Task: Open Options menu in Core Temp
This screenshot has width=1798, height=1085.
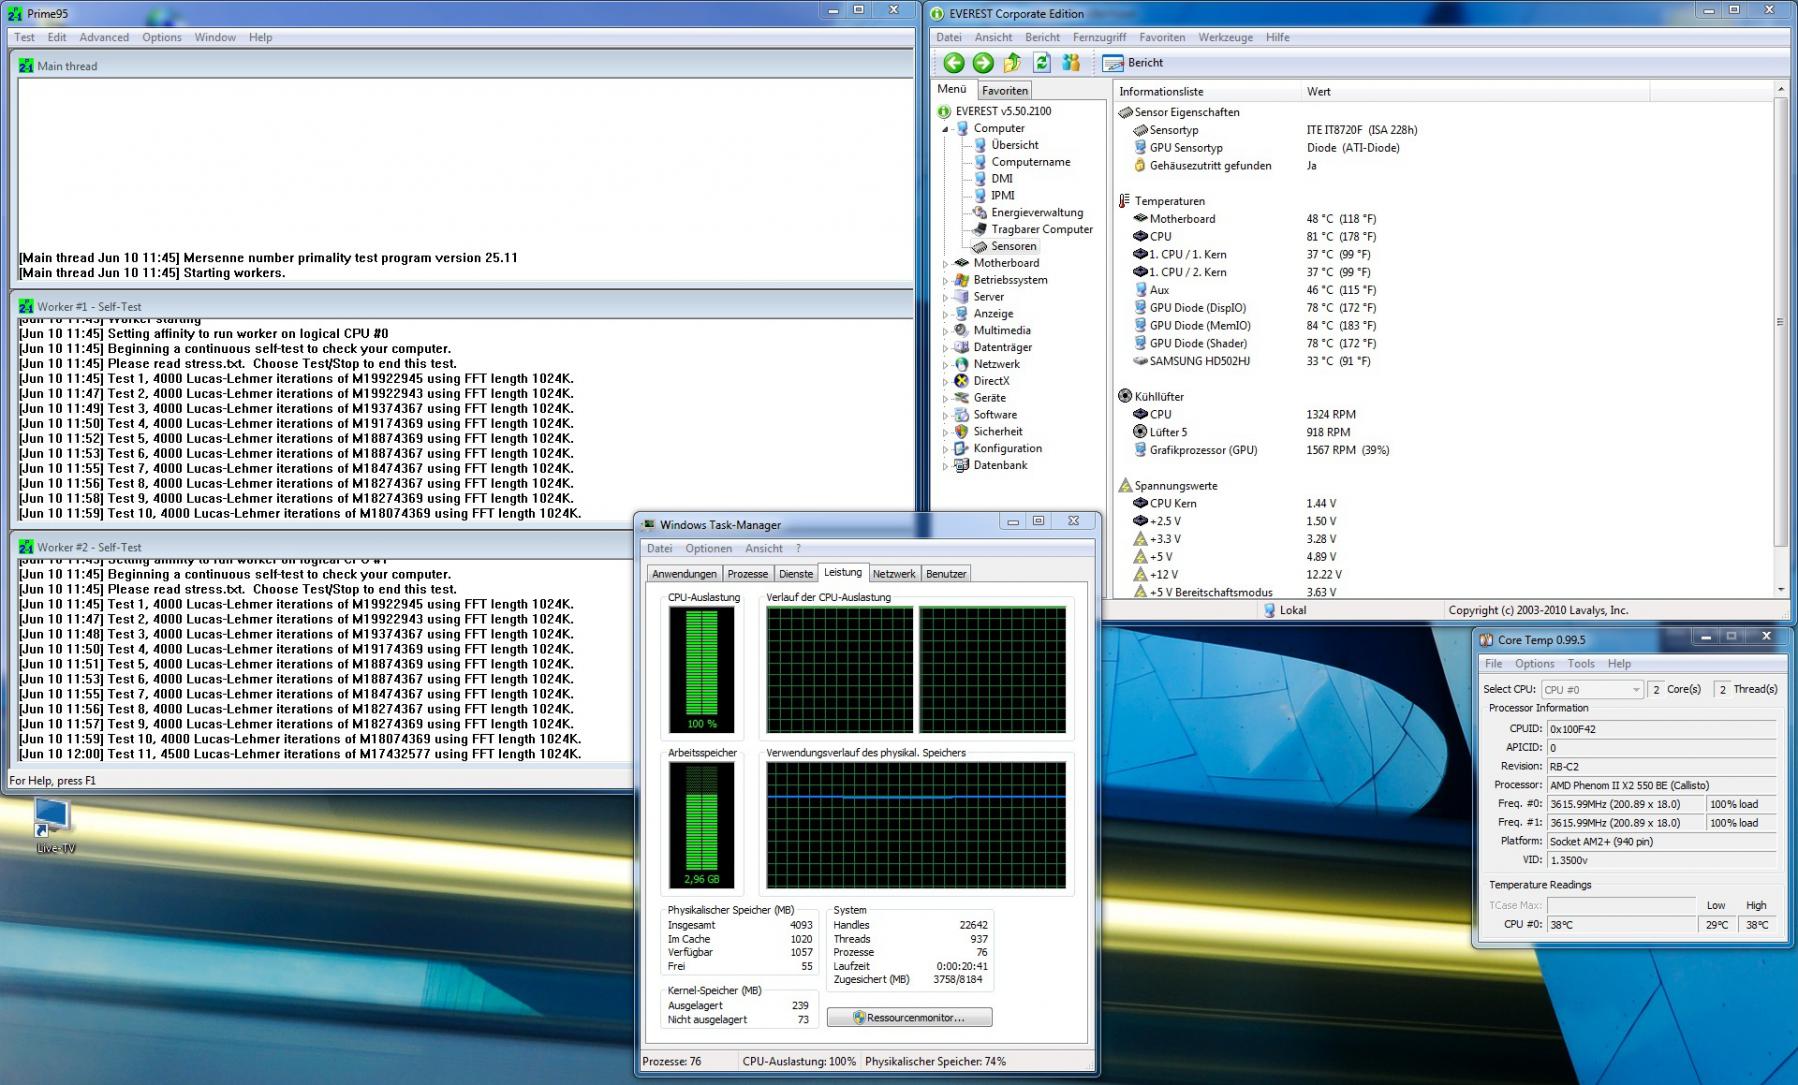Action: [x=1533, y=664]
